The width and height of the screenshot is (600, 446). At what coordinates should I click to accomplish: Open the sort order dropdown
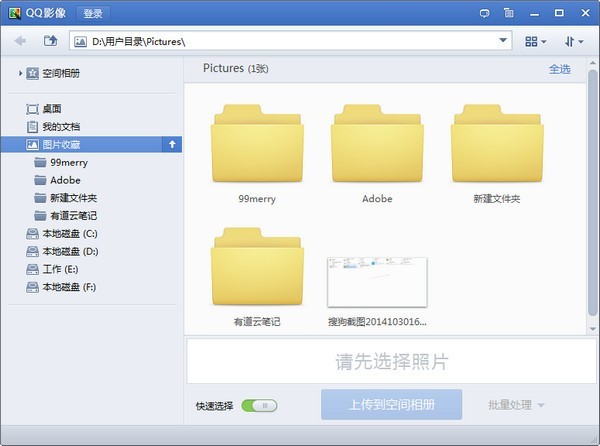coord(574,41)
